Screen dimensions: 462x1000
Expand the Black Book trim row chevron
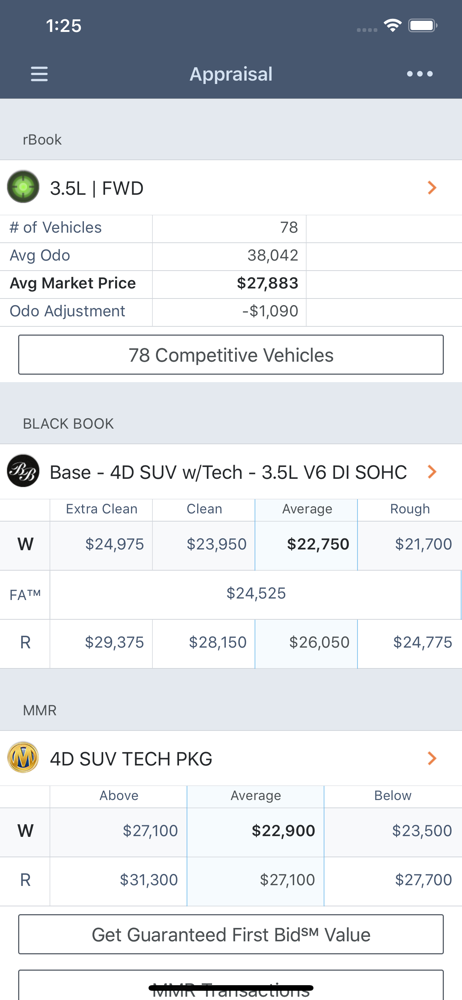click(432, 472)
